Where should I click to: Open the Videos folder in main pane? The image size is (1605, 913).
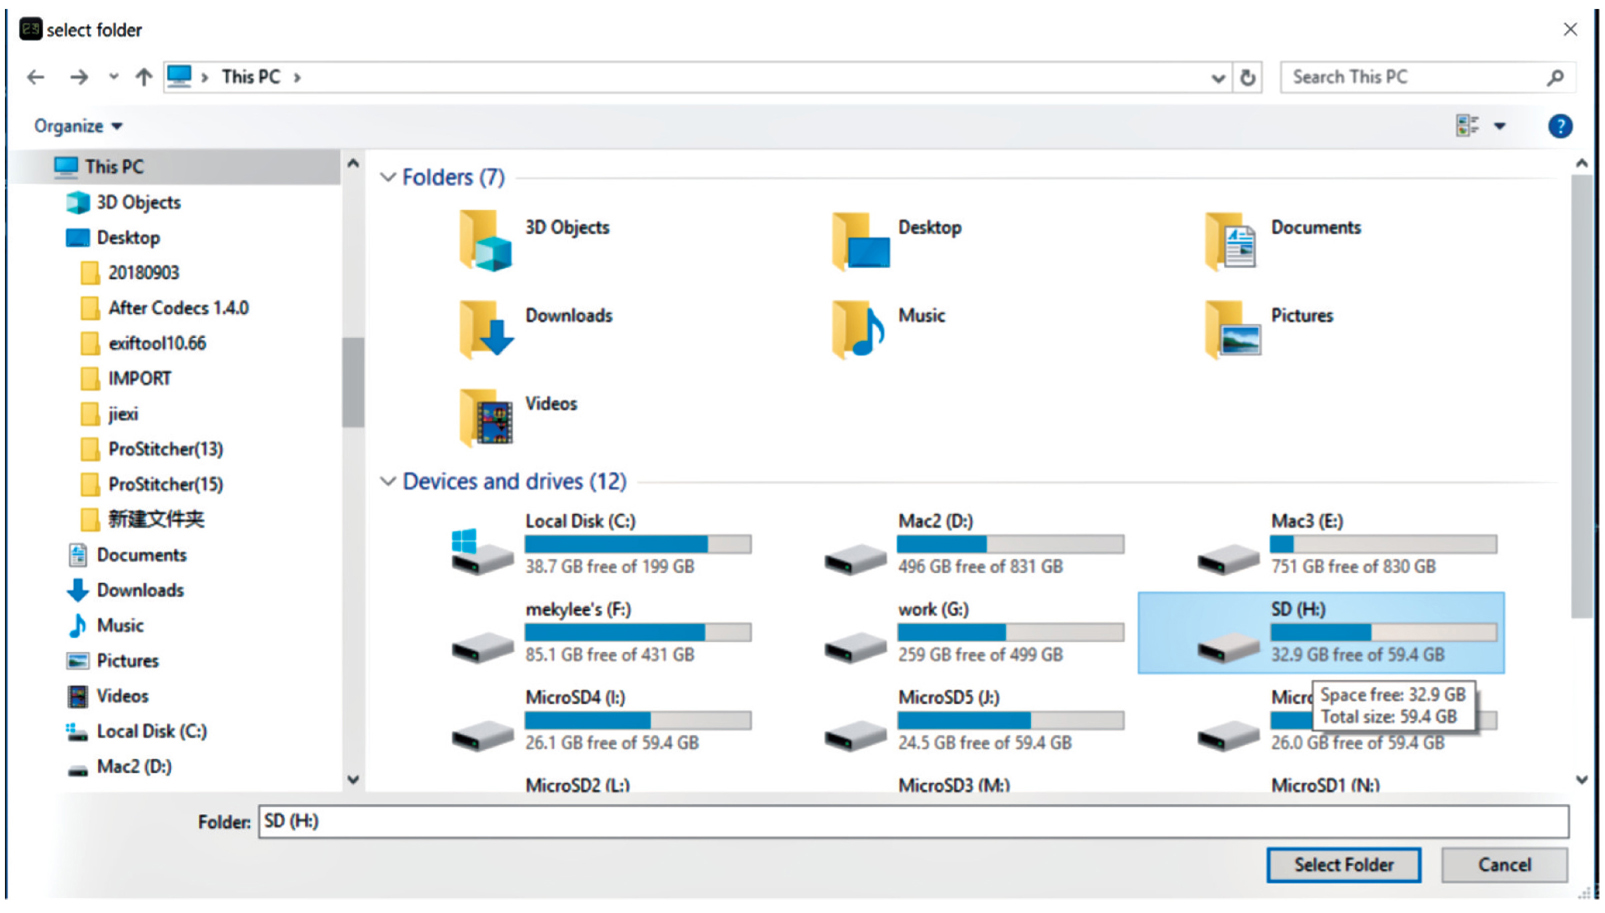[486, 417]
